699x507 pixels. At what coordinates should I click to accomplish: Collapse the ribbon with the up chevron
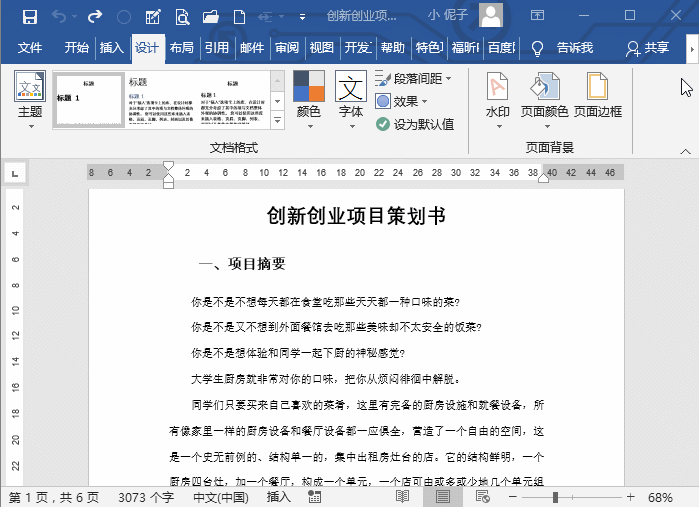pyautogui.click(x=685, y=152)
